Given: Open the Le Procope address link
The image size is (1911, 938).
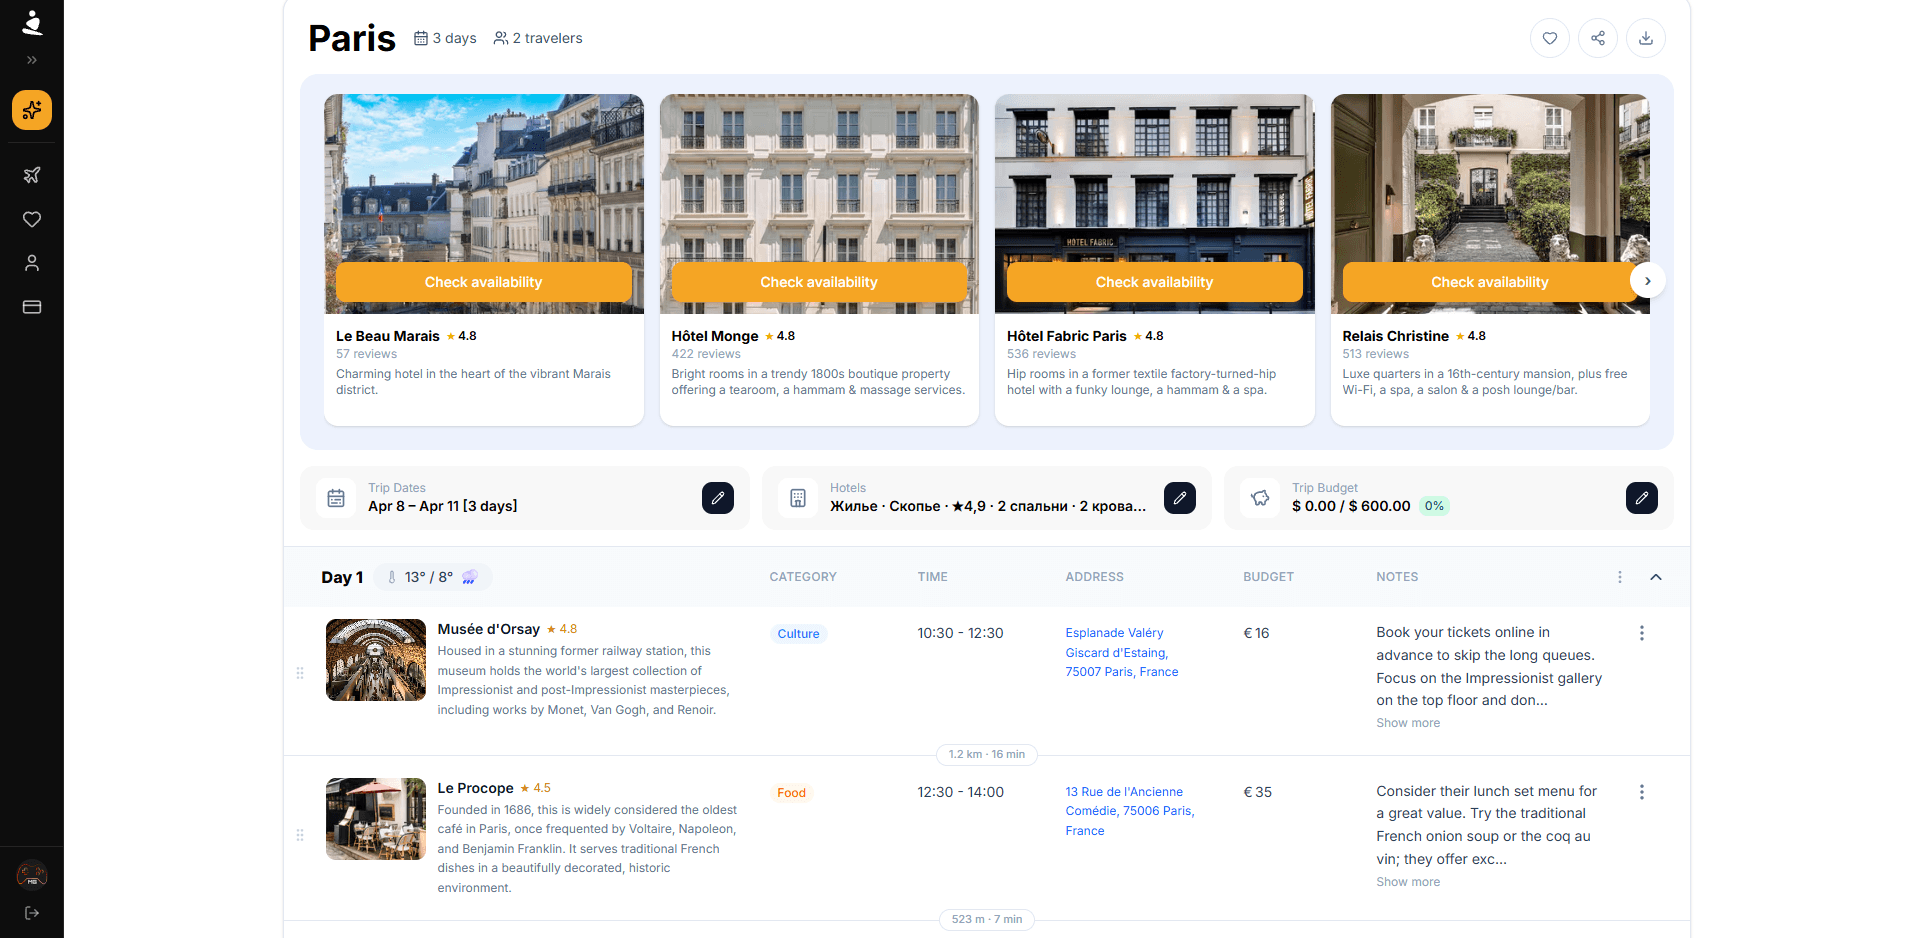Looking at the screenshot, I should tap(1129, 811).
